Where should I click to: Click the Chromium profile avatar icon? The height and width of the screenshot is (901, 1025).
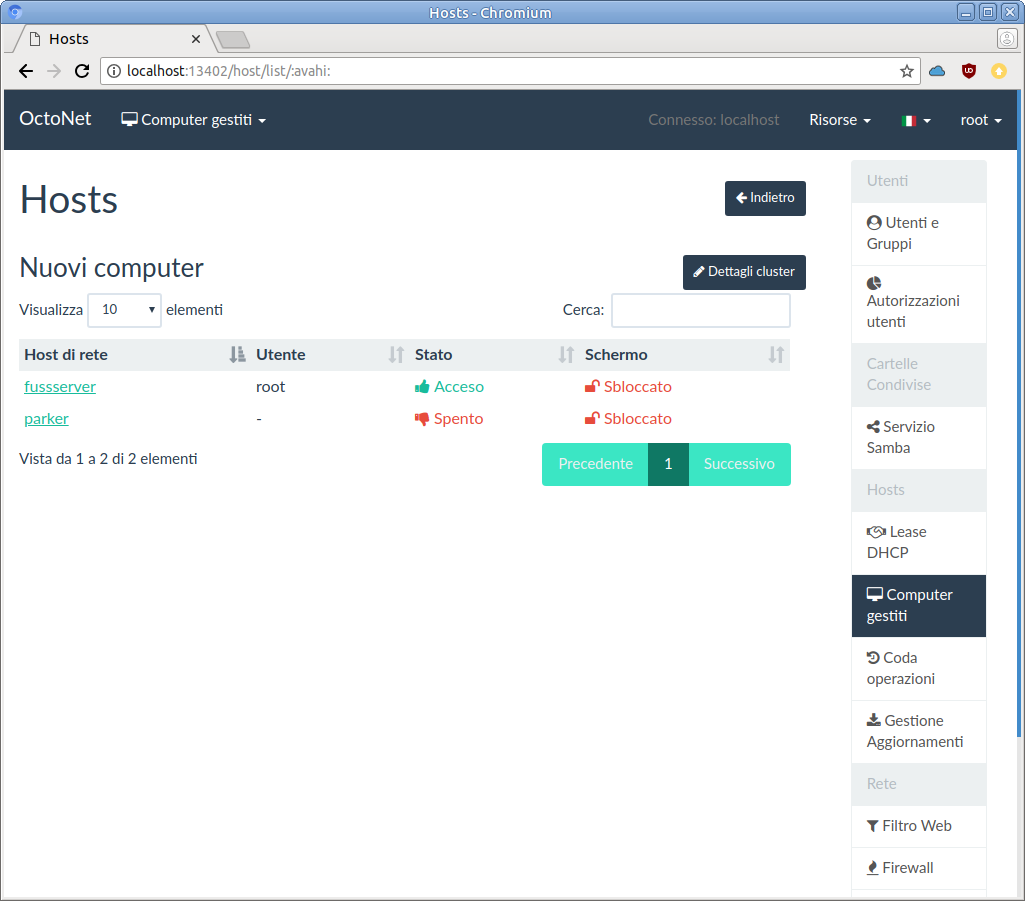coord(1007,39)
